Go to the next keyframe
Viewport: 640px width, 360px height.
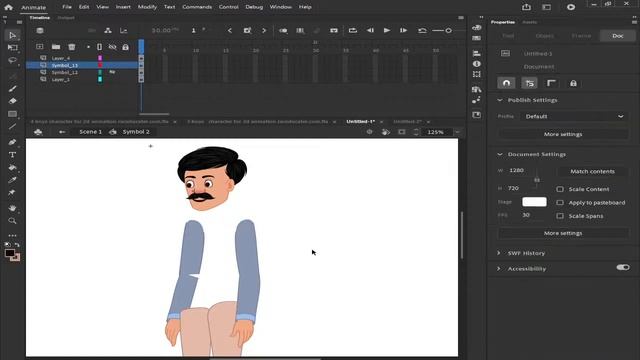pos(264,31)
